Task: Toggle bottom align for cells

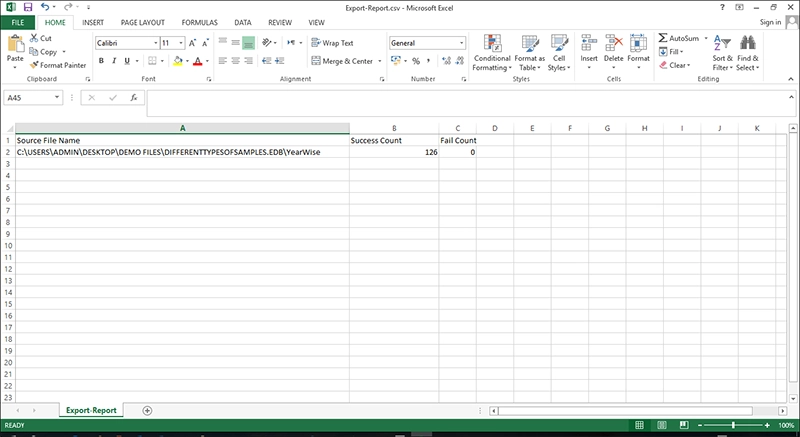Action: pos(248,43)
